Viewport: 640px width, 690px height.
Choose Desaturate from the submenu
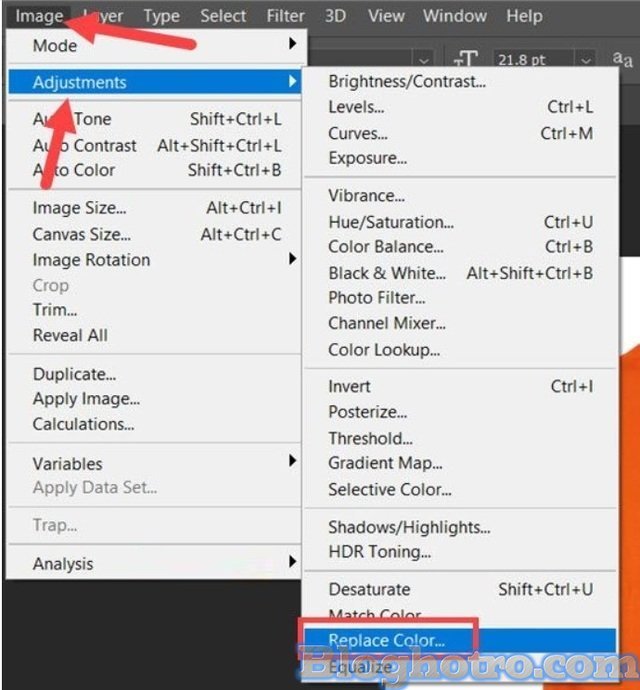369,590
